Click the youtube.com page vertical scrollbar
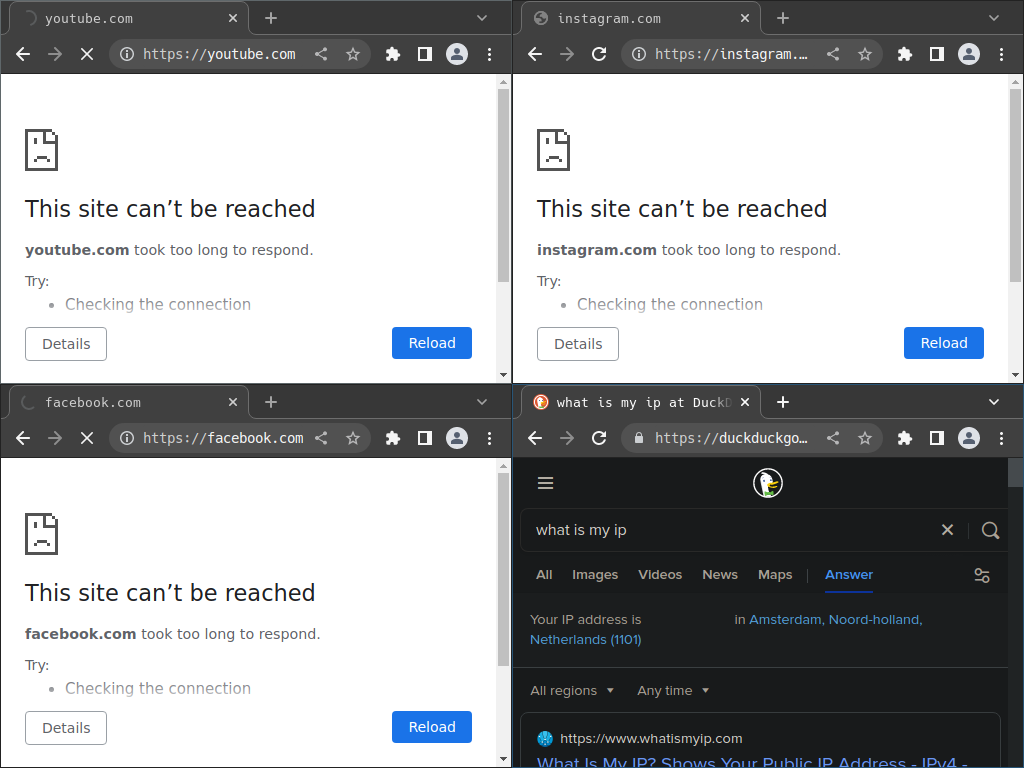 (503, 185)
